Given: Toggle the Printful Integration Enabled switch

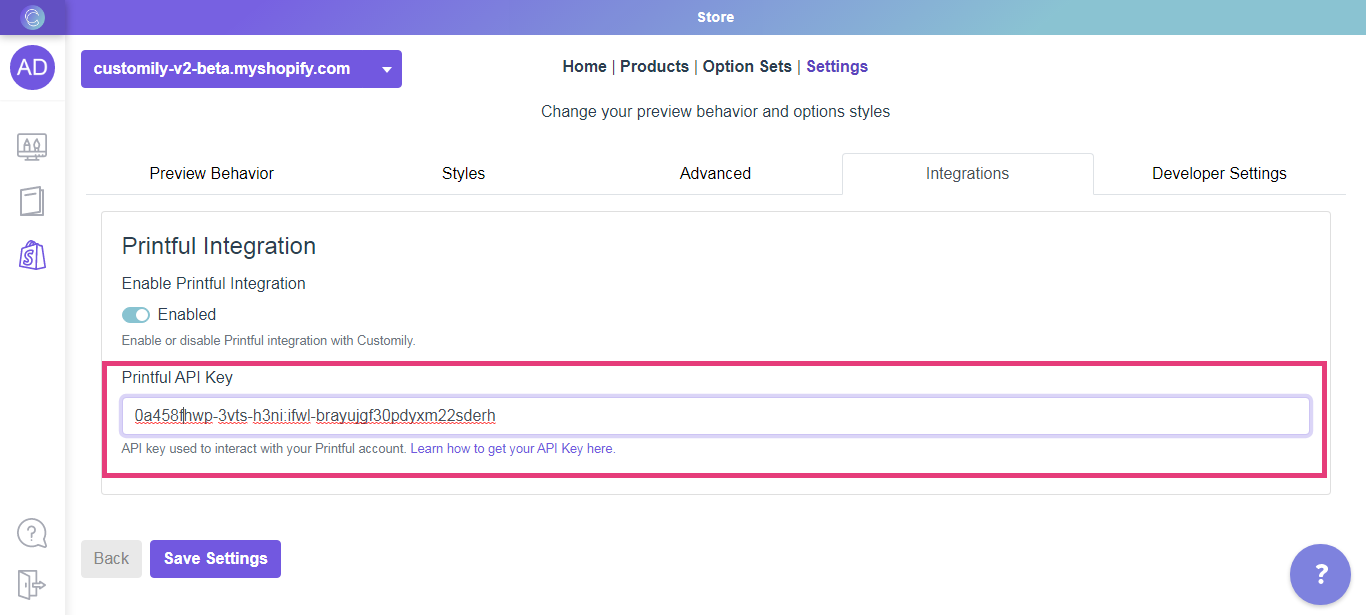Looking at the screenshot, I should coord(136,315).
